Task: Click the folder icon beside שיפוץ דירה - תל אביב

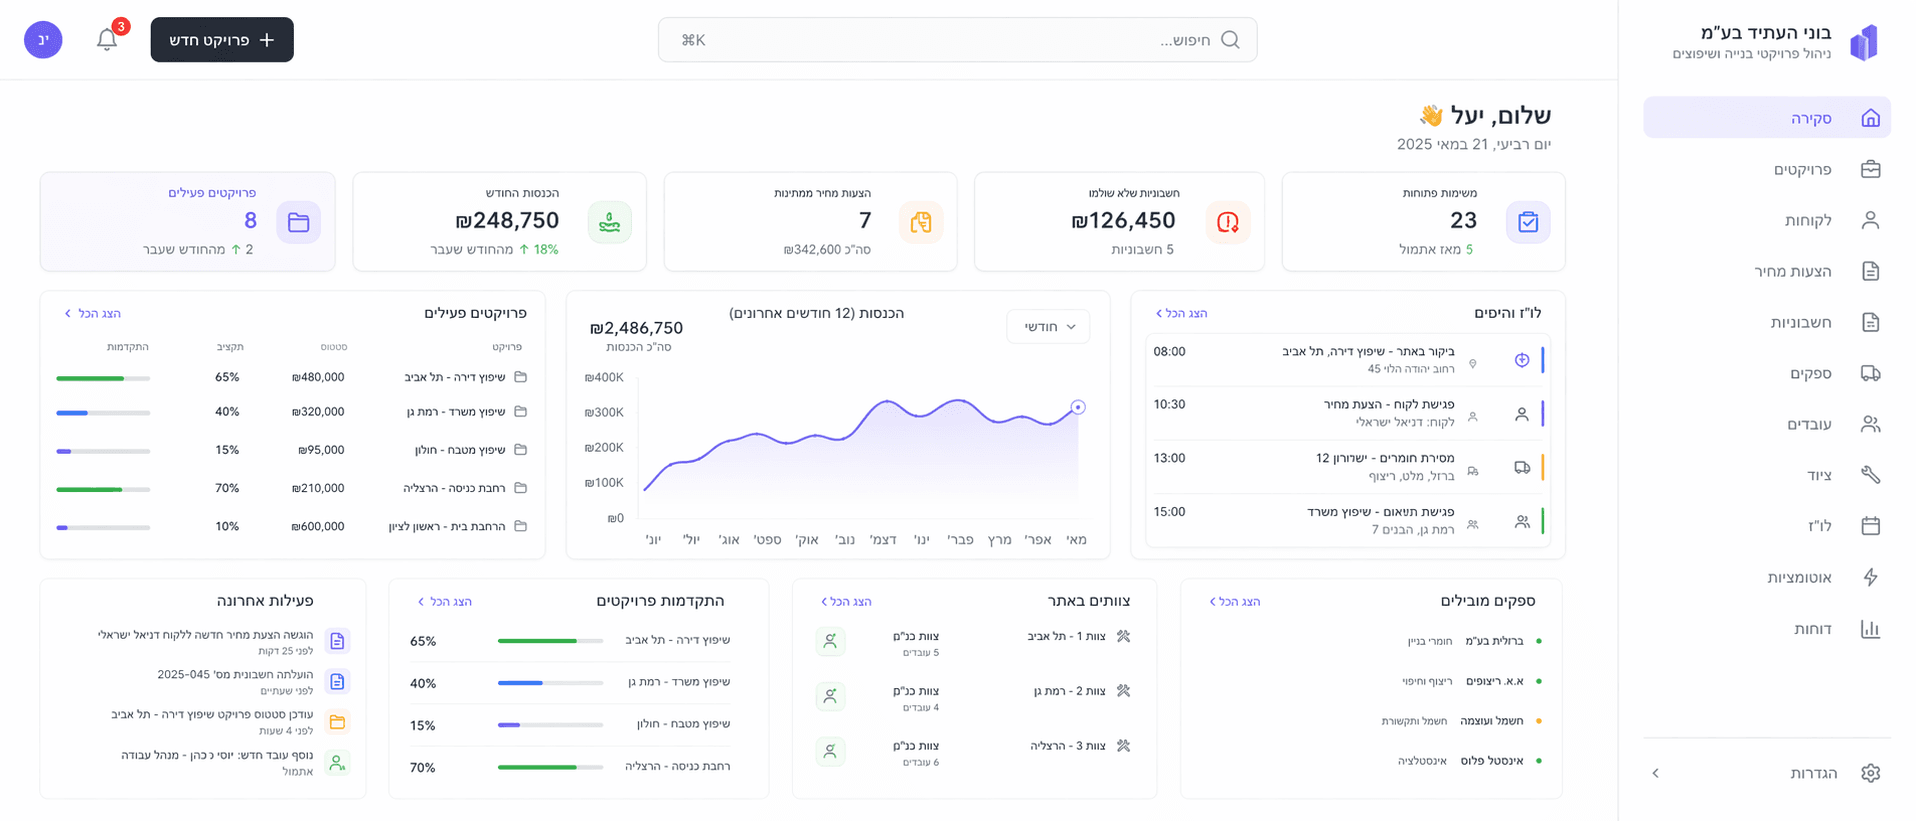Action: pyautogui.click(x=520, y=377)
